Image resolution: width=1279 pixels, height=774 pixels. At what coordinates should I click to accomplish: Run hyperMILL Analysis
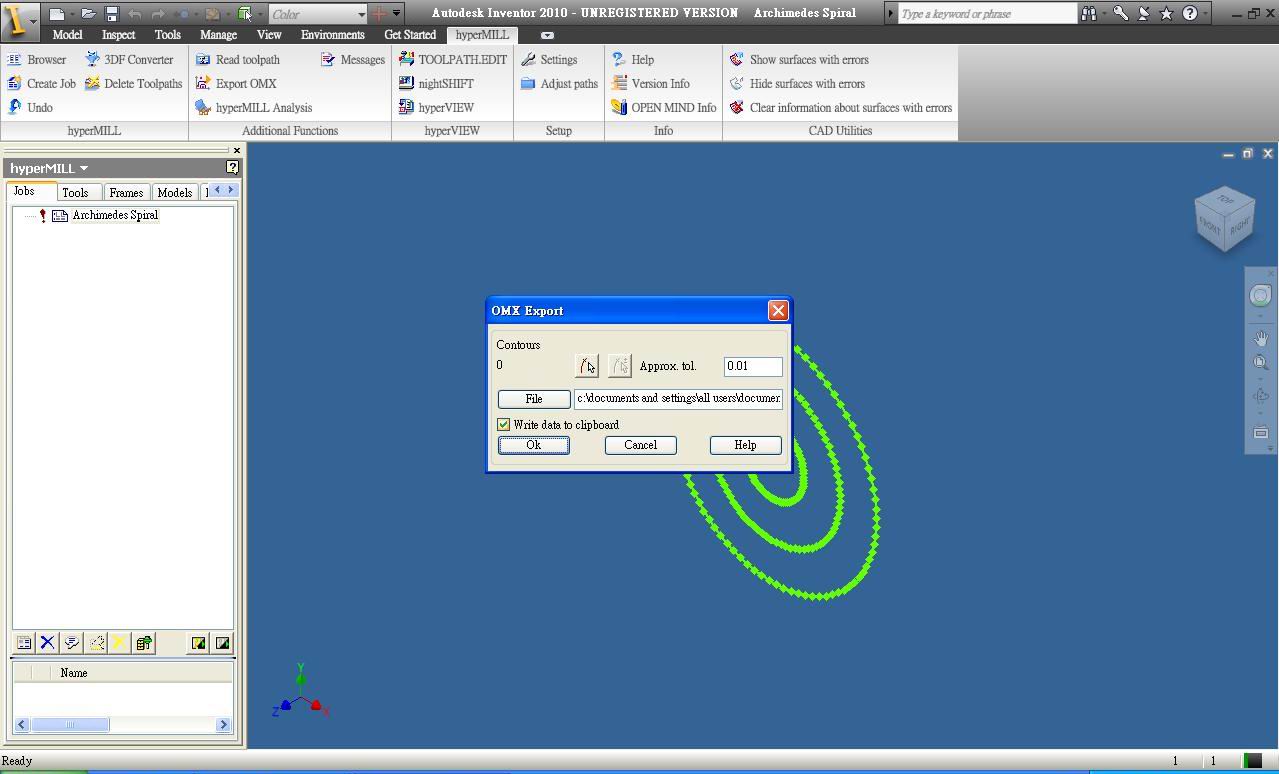pos(254,108)
